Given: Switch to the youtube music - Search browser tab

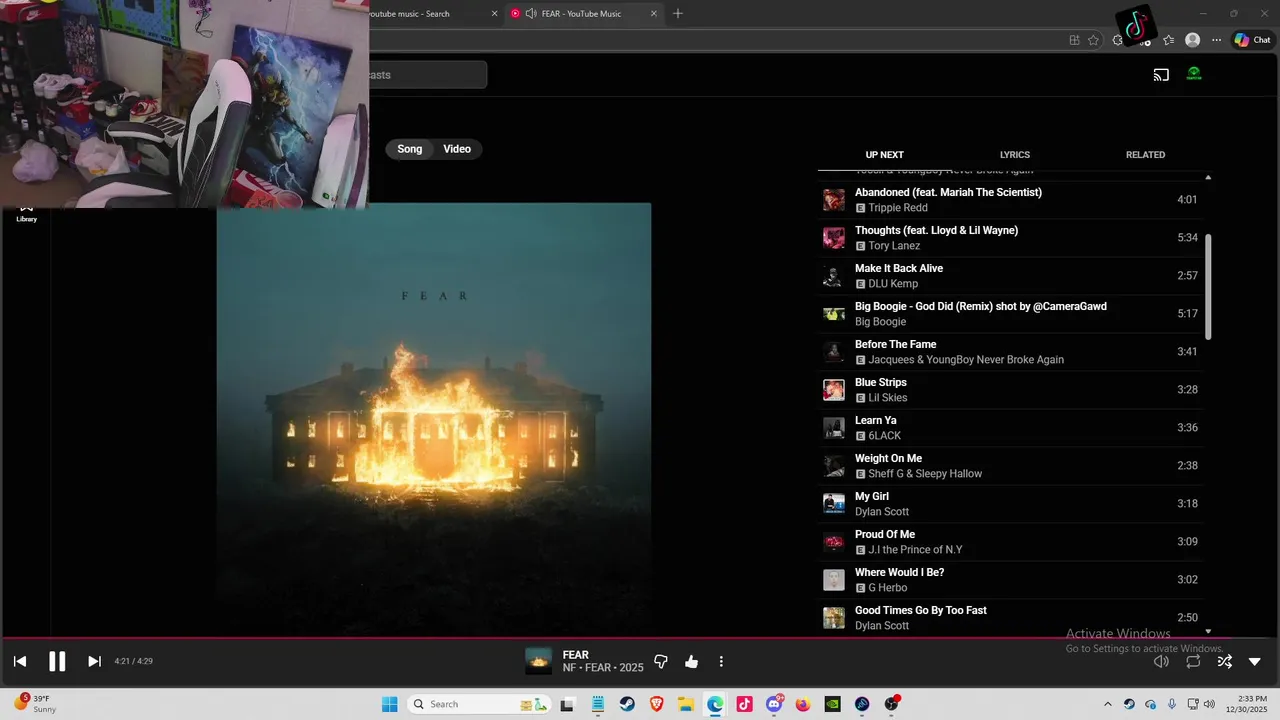Looking at the screenshot, I should pyautogui.click(x=409, y=14).
